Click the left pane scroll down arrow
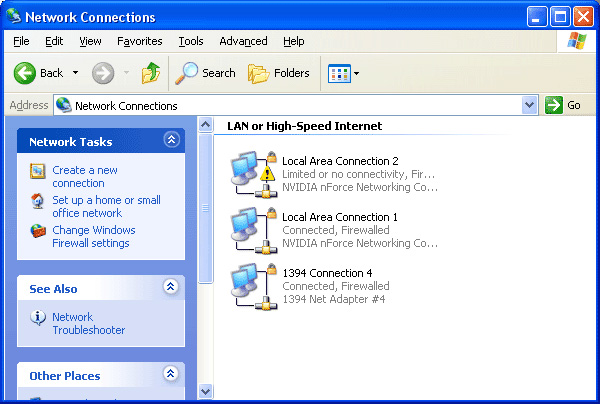Image resolution: width=600 pixels, height=404 pixels. pos(207,391)
